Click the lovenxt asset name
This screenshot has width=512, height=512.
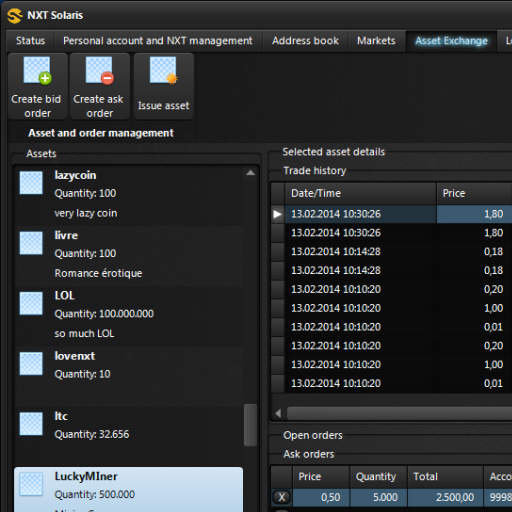[75, 356]
